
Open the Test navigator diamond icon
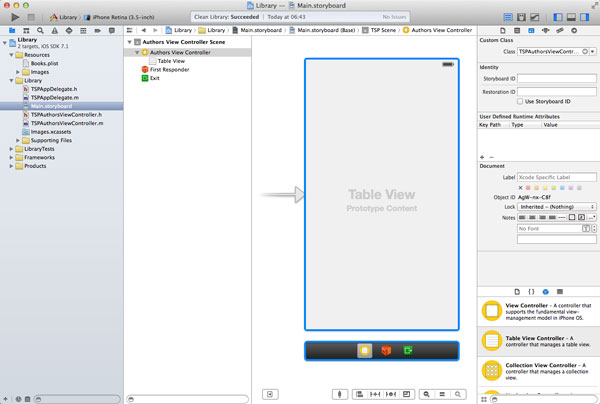point(69,31)
